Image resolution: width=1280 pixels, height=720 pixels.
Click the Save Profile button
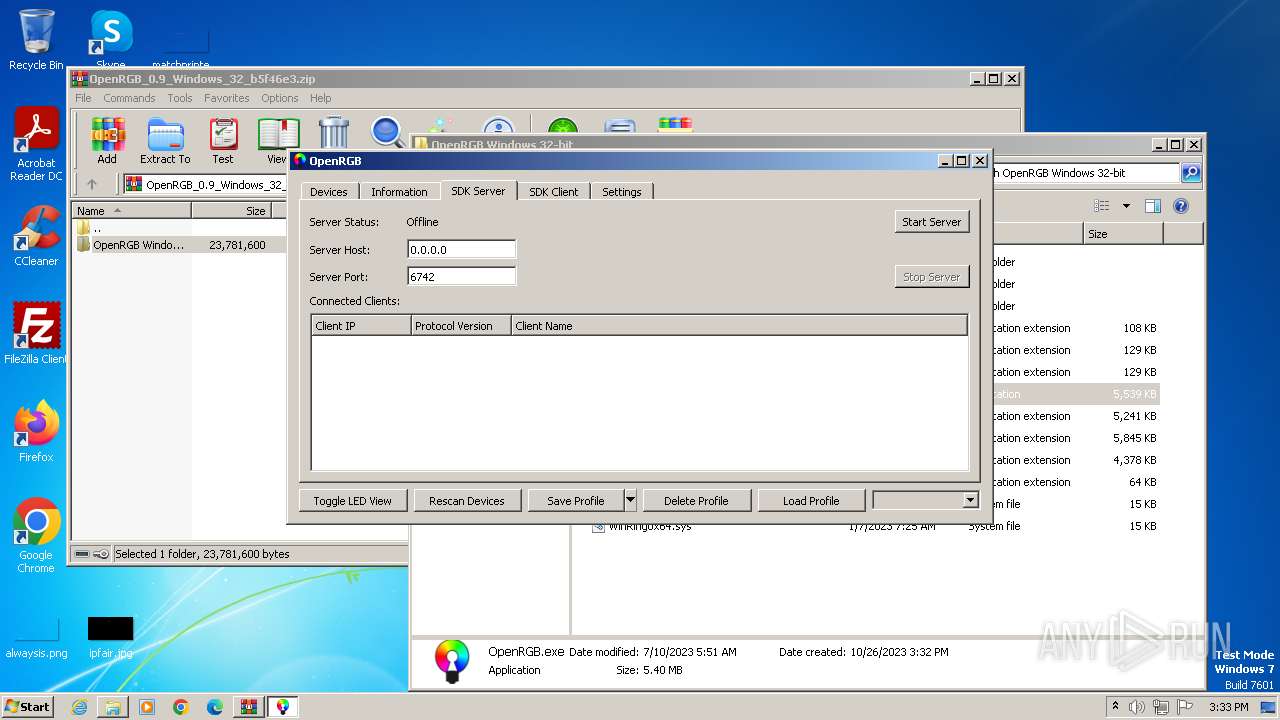(575, 500)
